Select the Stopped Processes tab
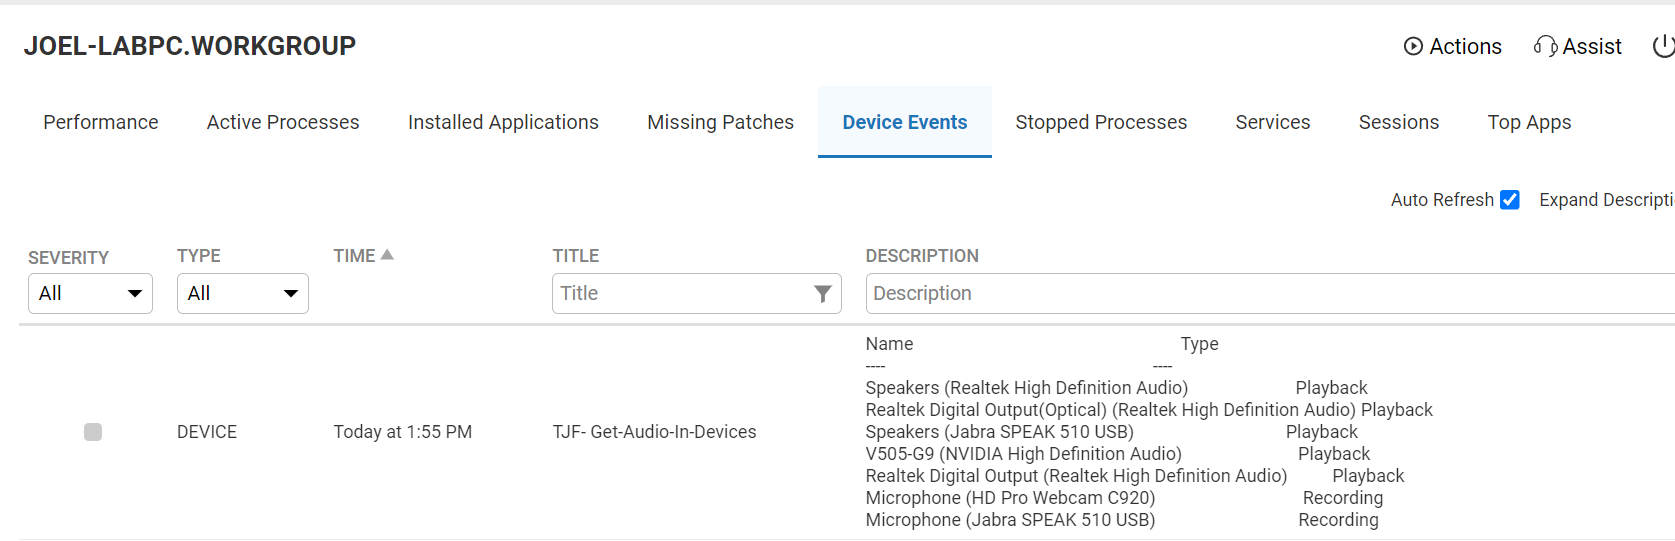Screen dimensions: 1675x541 [x=1101, y=122]
